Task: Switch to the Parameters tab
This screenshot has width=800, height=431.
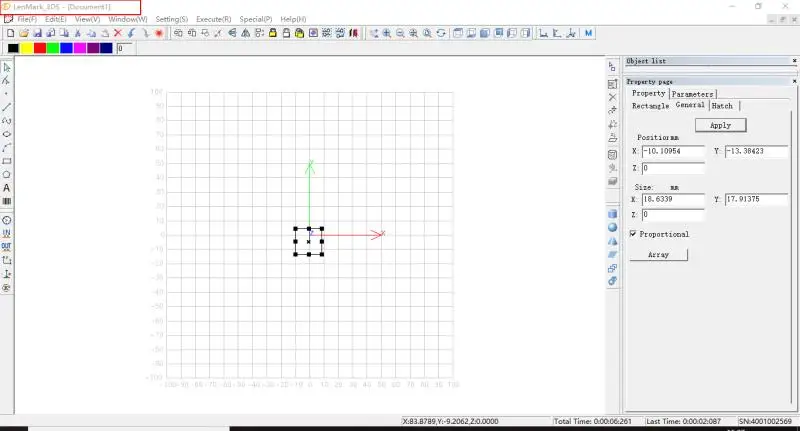Action: tap(692, 94)
